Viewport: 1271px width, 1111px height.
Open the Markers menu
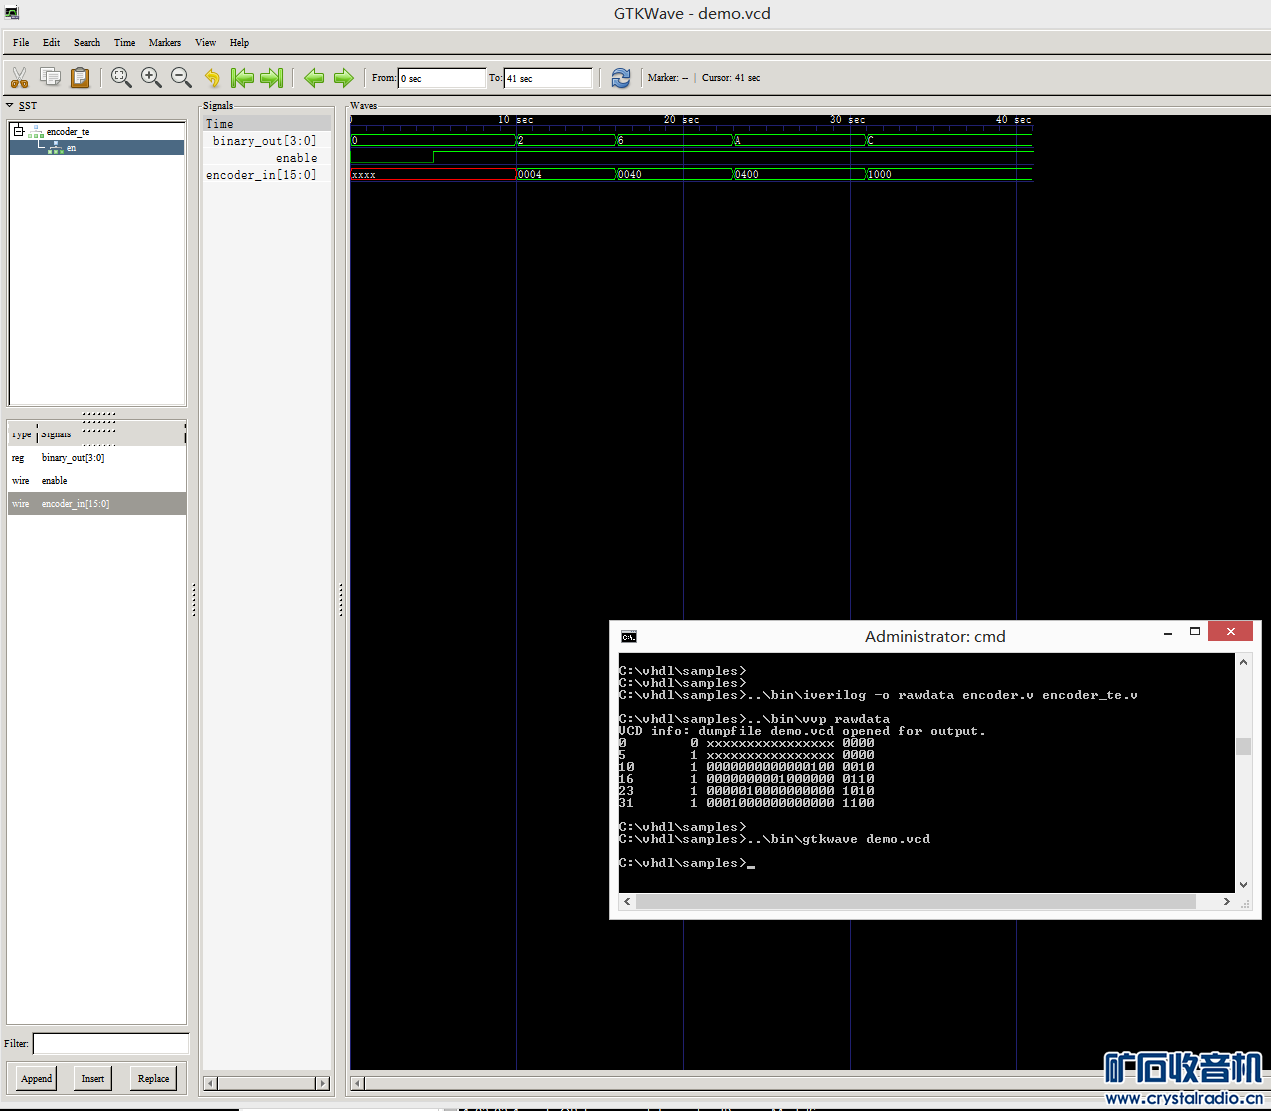pyautogui.click(x=165, y=42)
